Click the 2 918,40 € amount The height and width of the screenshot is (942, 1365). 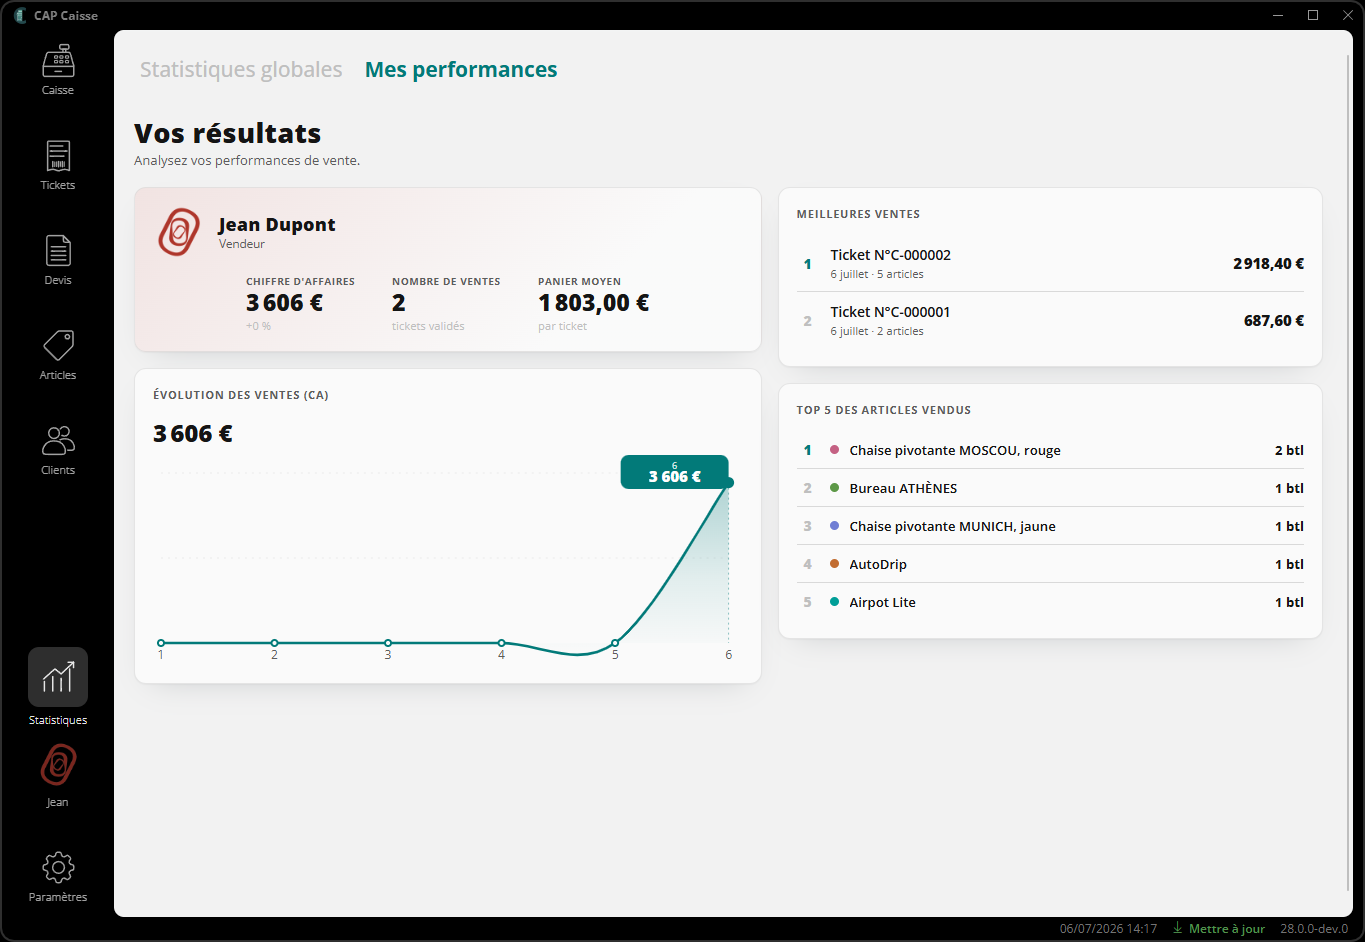1268,264
